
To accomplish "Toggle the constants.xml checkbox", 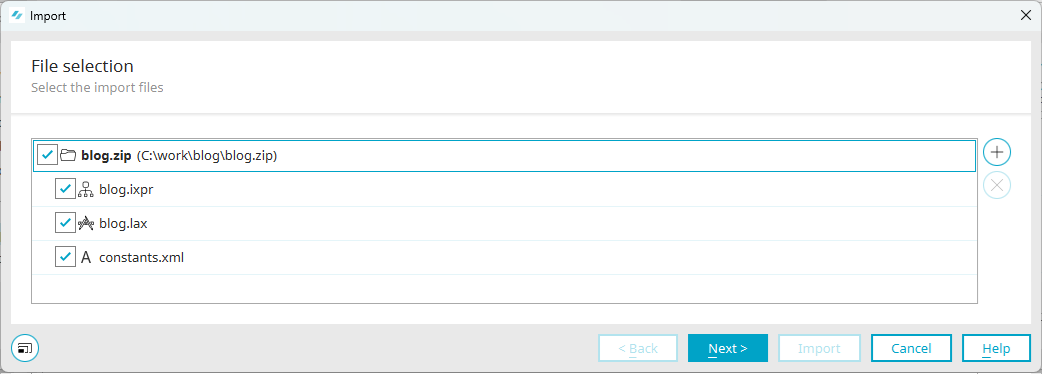I will pos(65,258).
